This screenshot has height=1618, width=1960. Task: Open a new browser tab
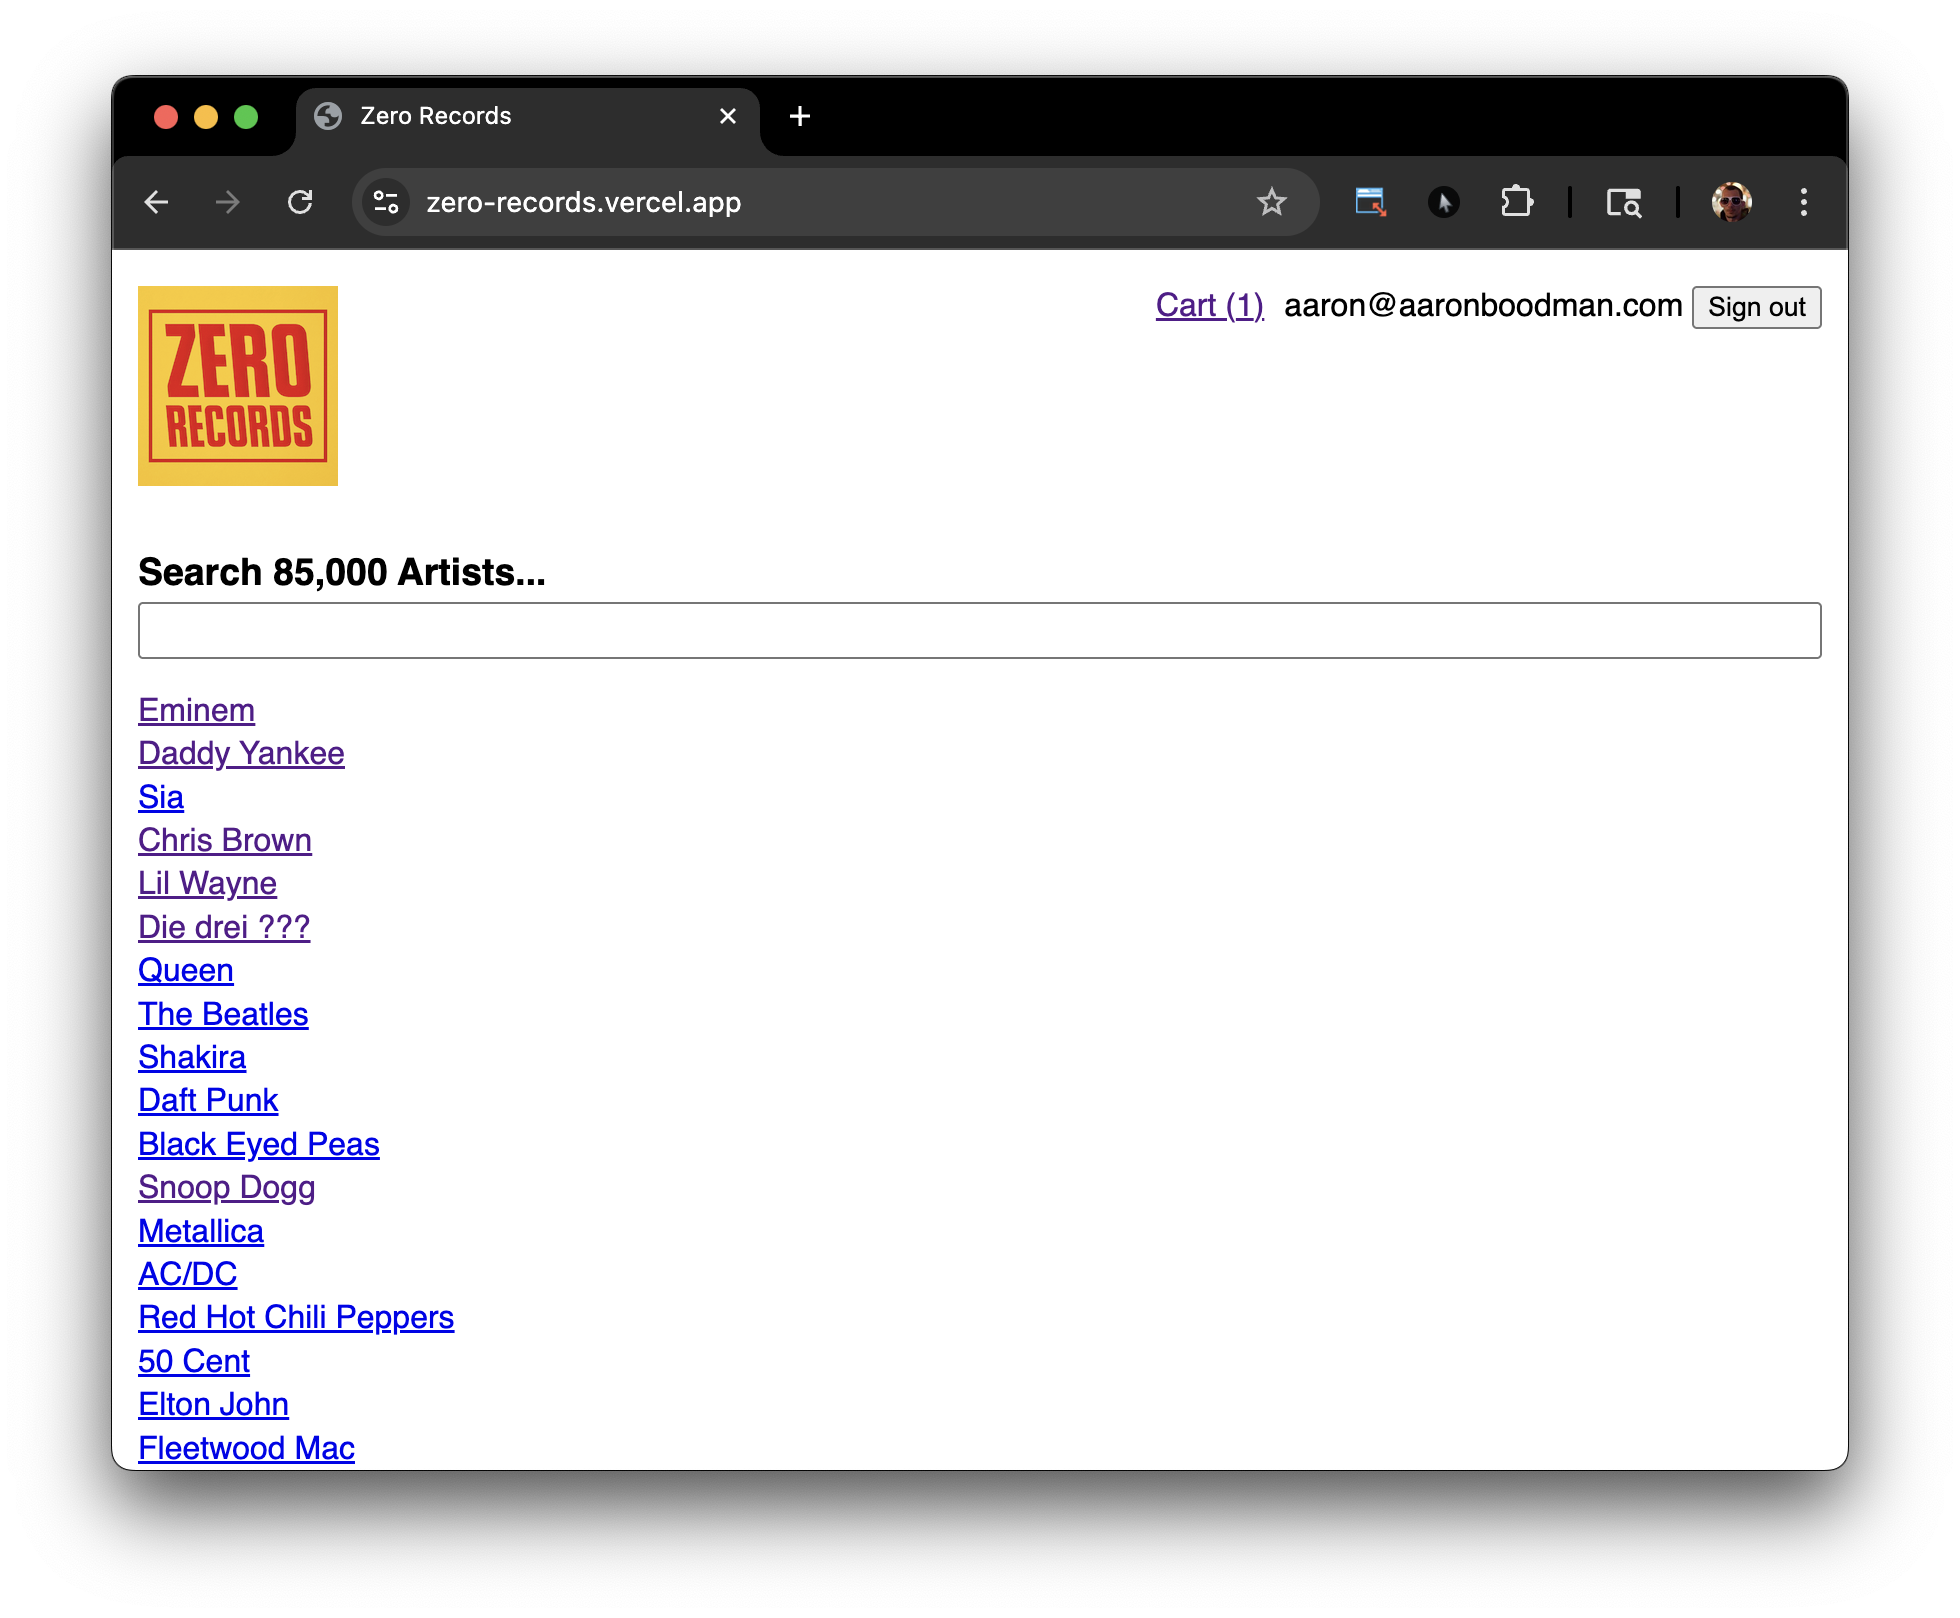[799, 117]
